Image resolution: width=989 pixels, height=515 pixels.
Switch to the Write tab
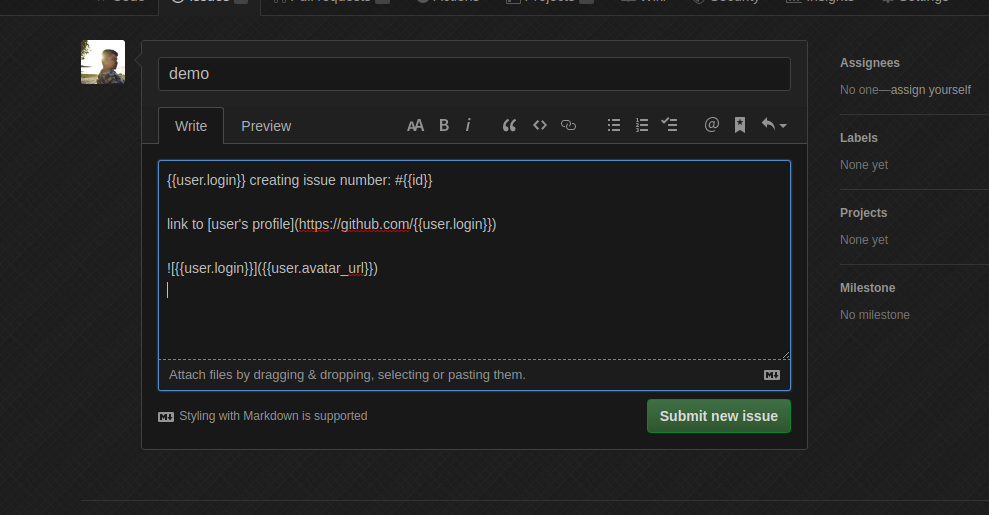pos(191,126)
